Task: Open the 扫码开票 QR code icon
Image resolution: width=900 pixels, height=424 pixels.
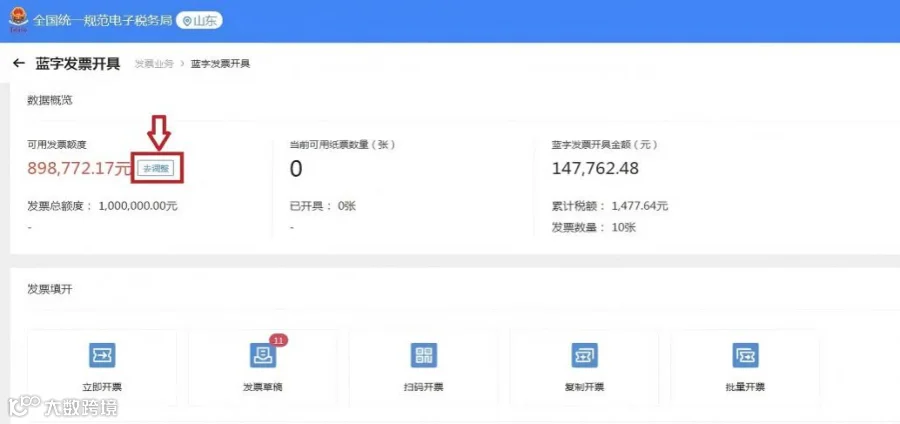Action: 424,355
